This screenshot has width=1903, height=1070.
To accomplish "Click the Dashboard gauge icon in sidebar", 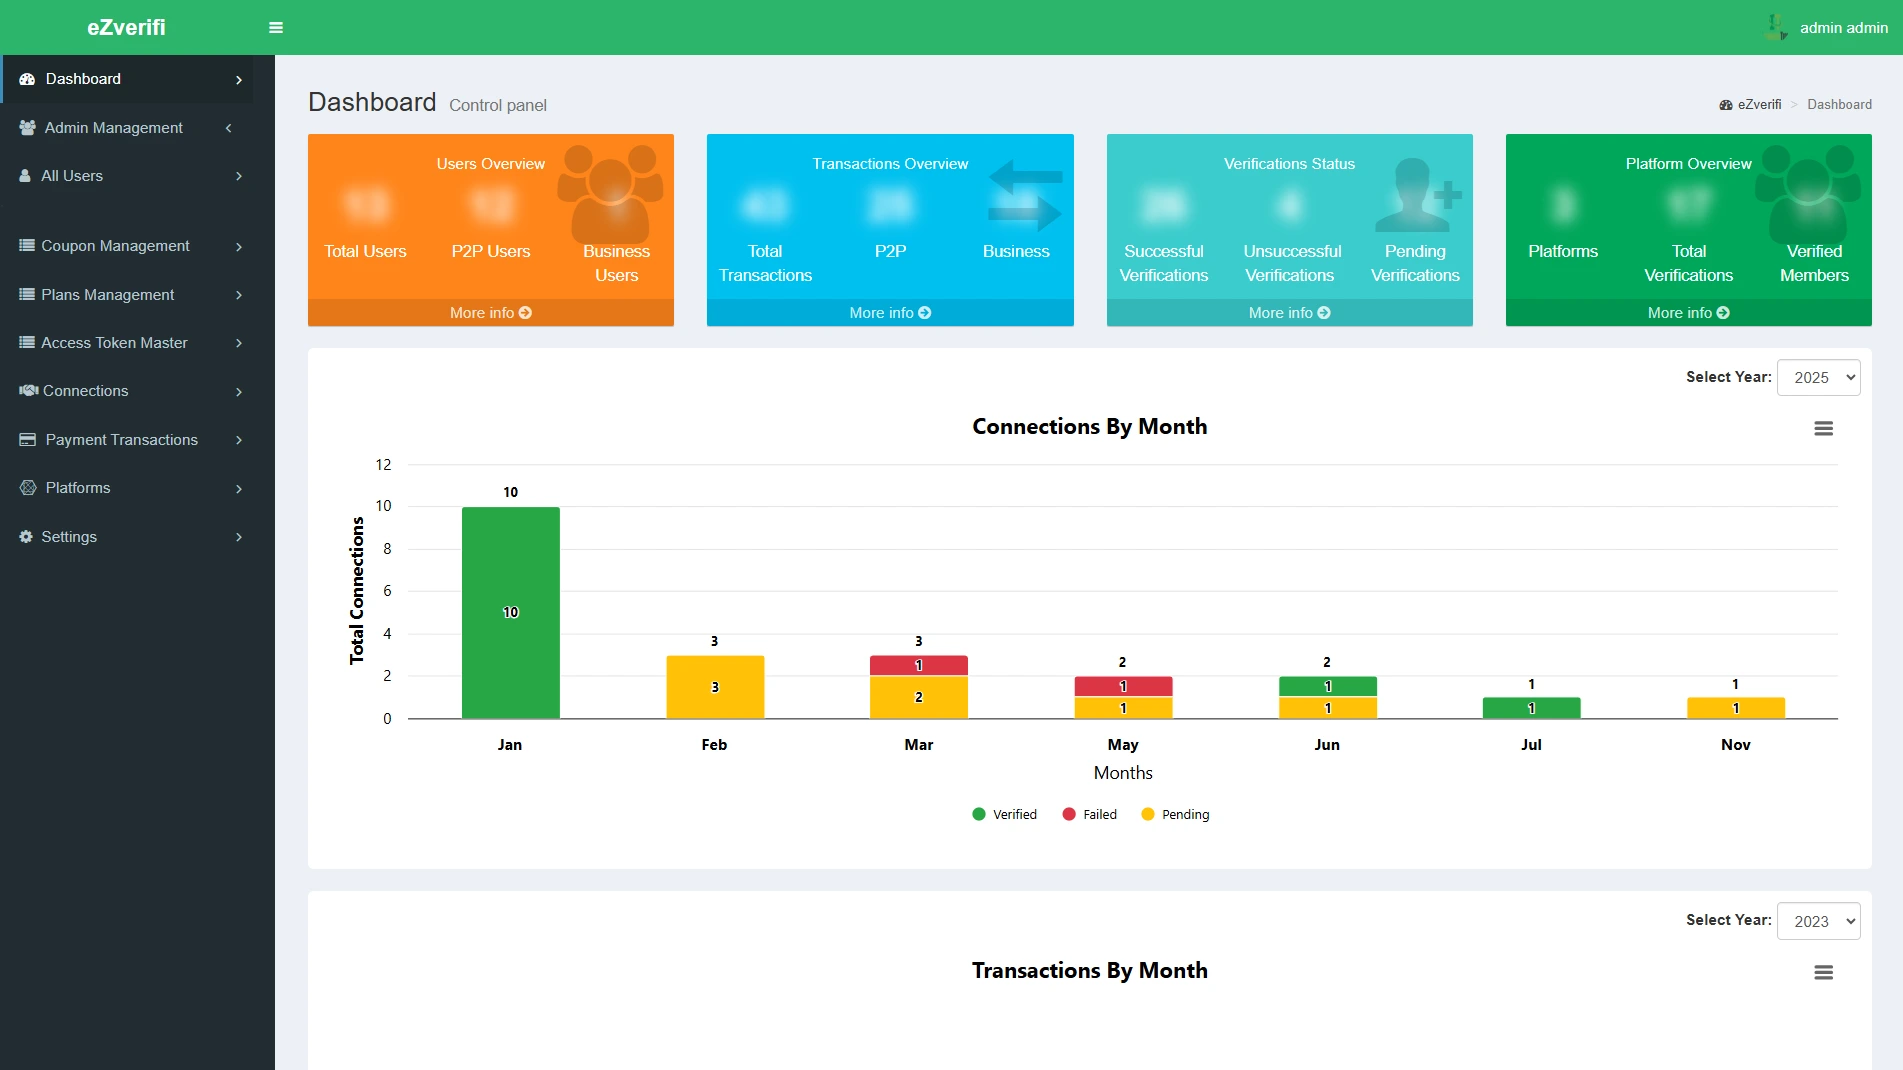I will click(x=27, y=79).
